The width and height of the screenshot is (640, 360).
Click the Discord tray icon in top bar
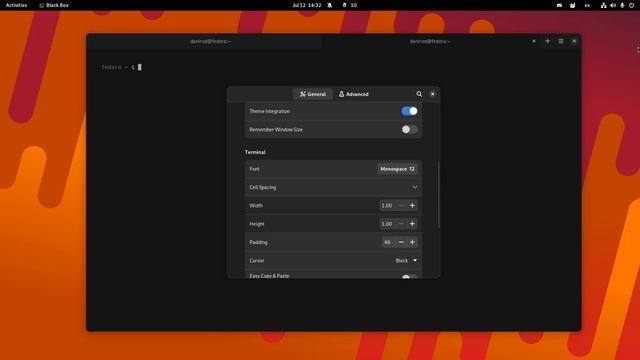[x=559, y=5]
